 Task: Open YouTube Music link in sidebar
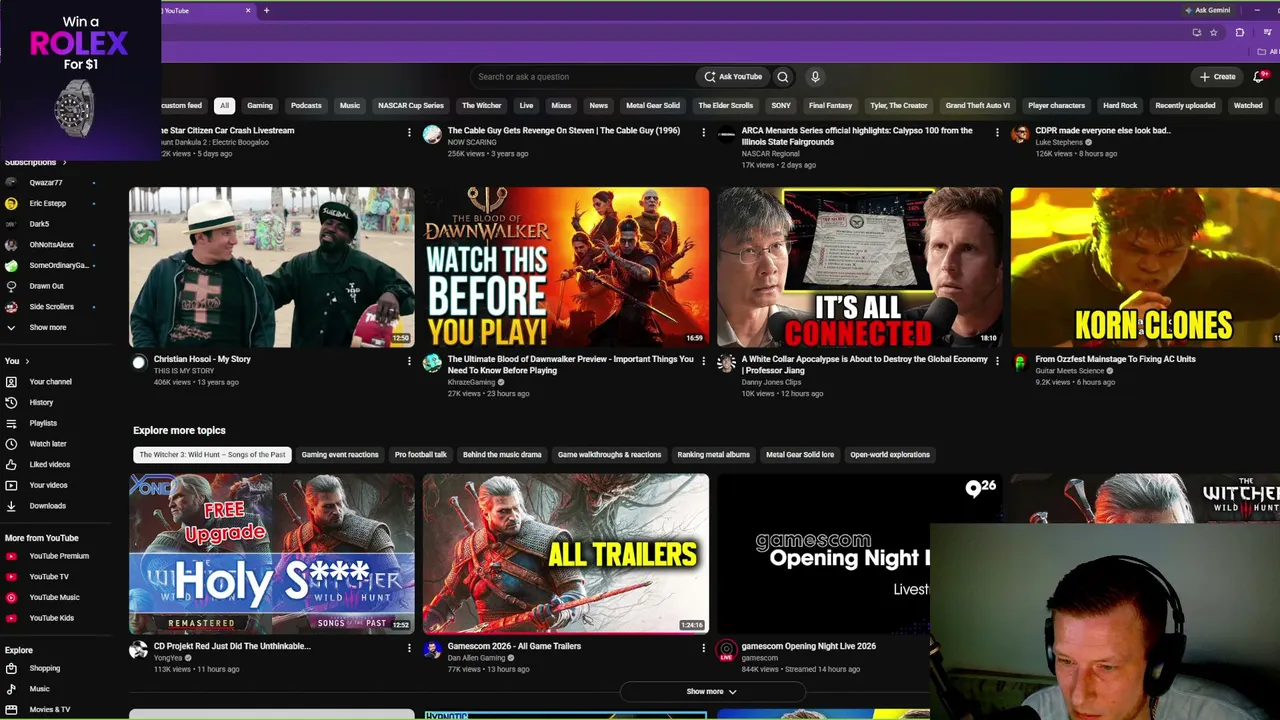pos(54,598)
